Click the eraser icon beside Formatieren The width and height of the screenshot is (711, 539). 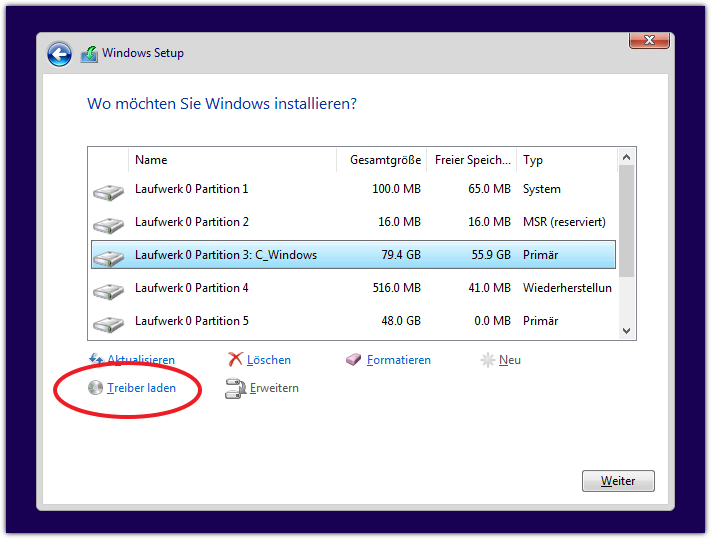coord(354,360)
